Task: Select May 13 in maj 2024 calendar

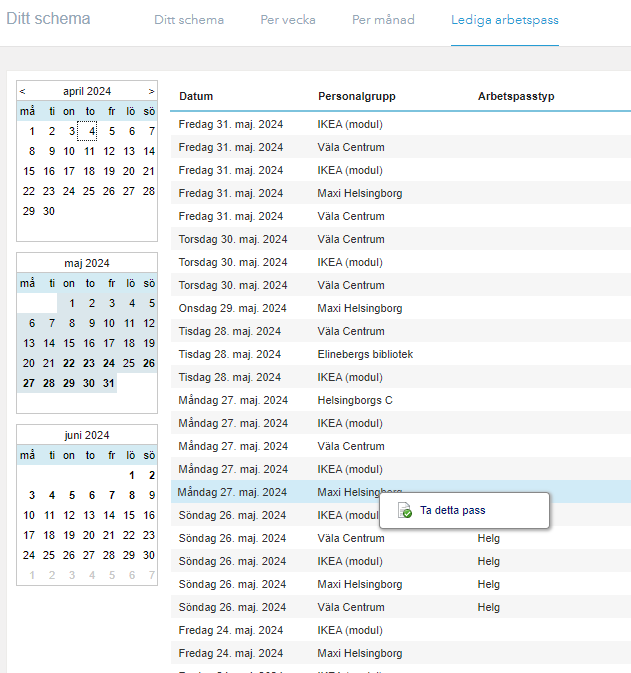Action: [x=29, y=343]
